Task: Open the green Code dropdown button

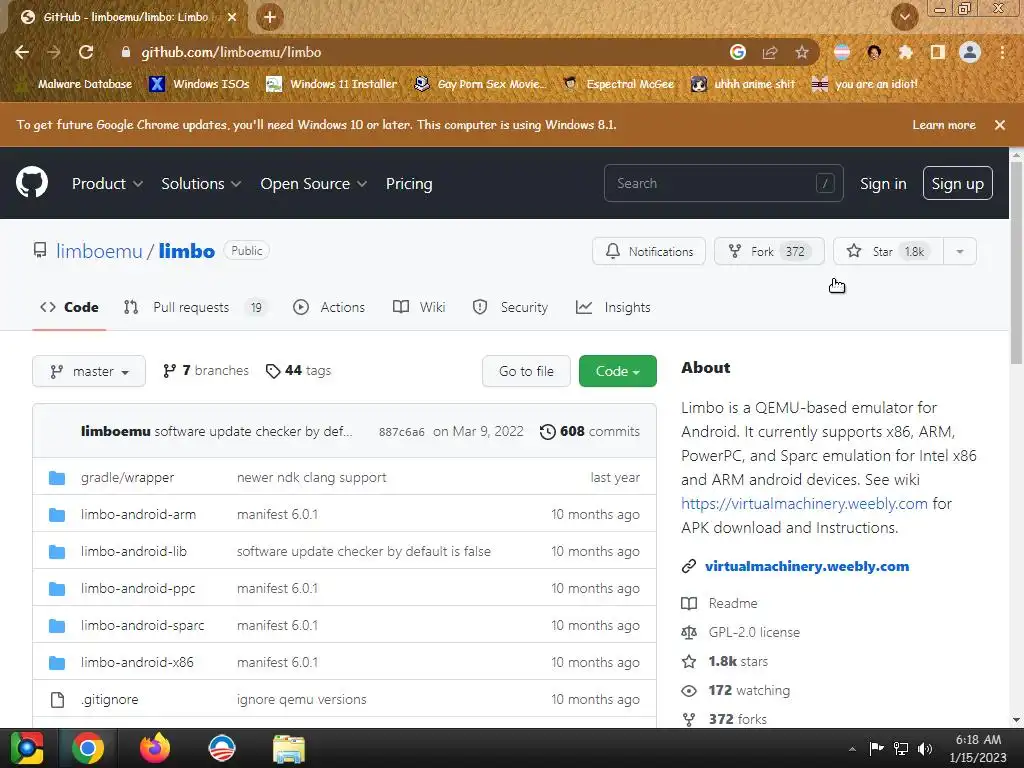Action: [x=617, y=371]
